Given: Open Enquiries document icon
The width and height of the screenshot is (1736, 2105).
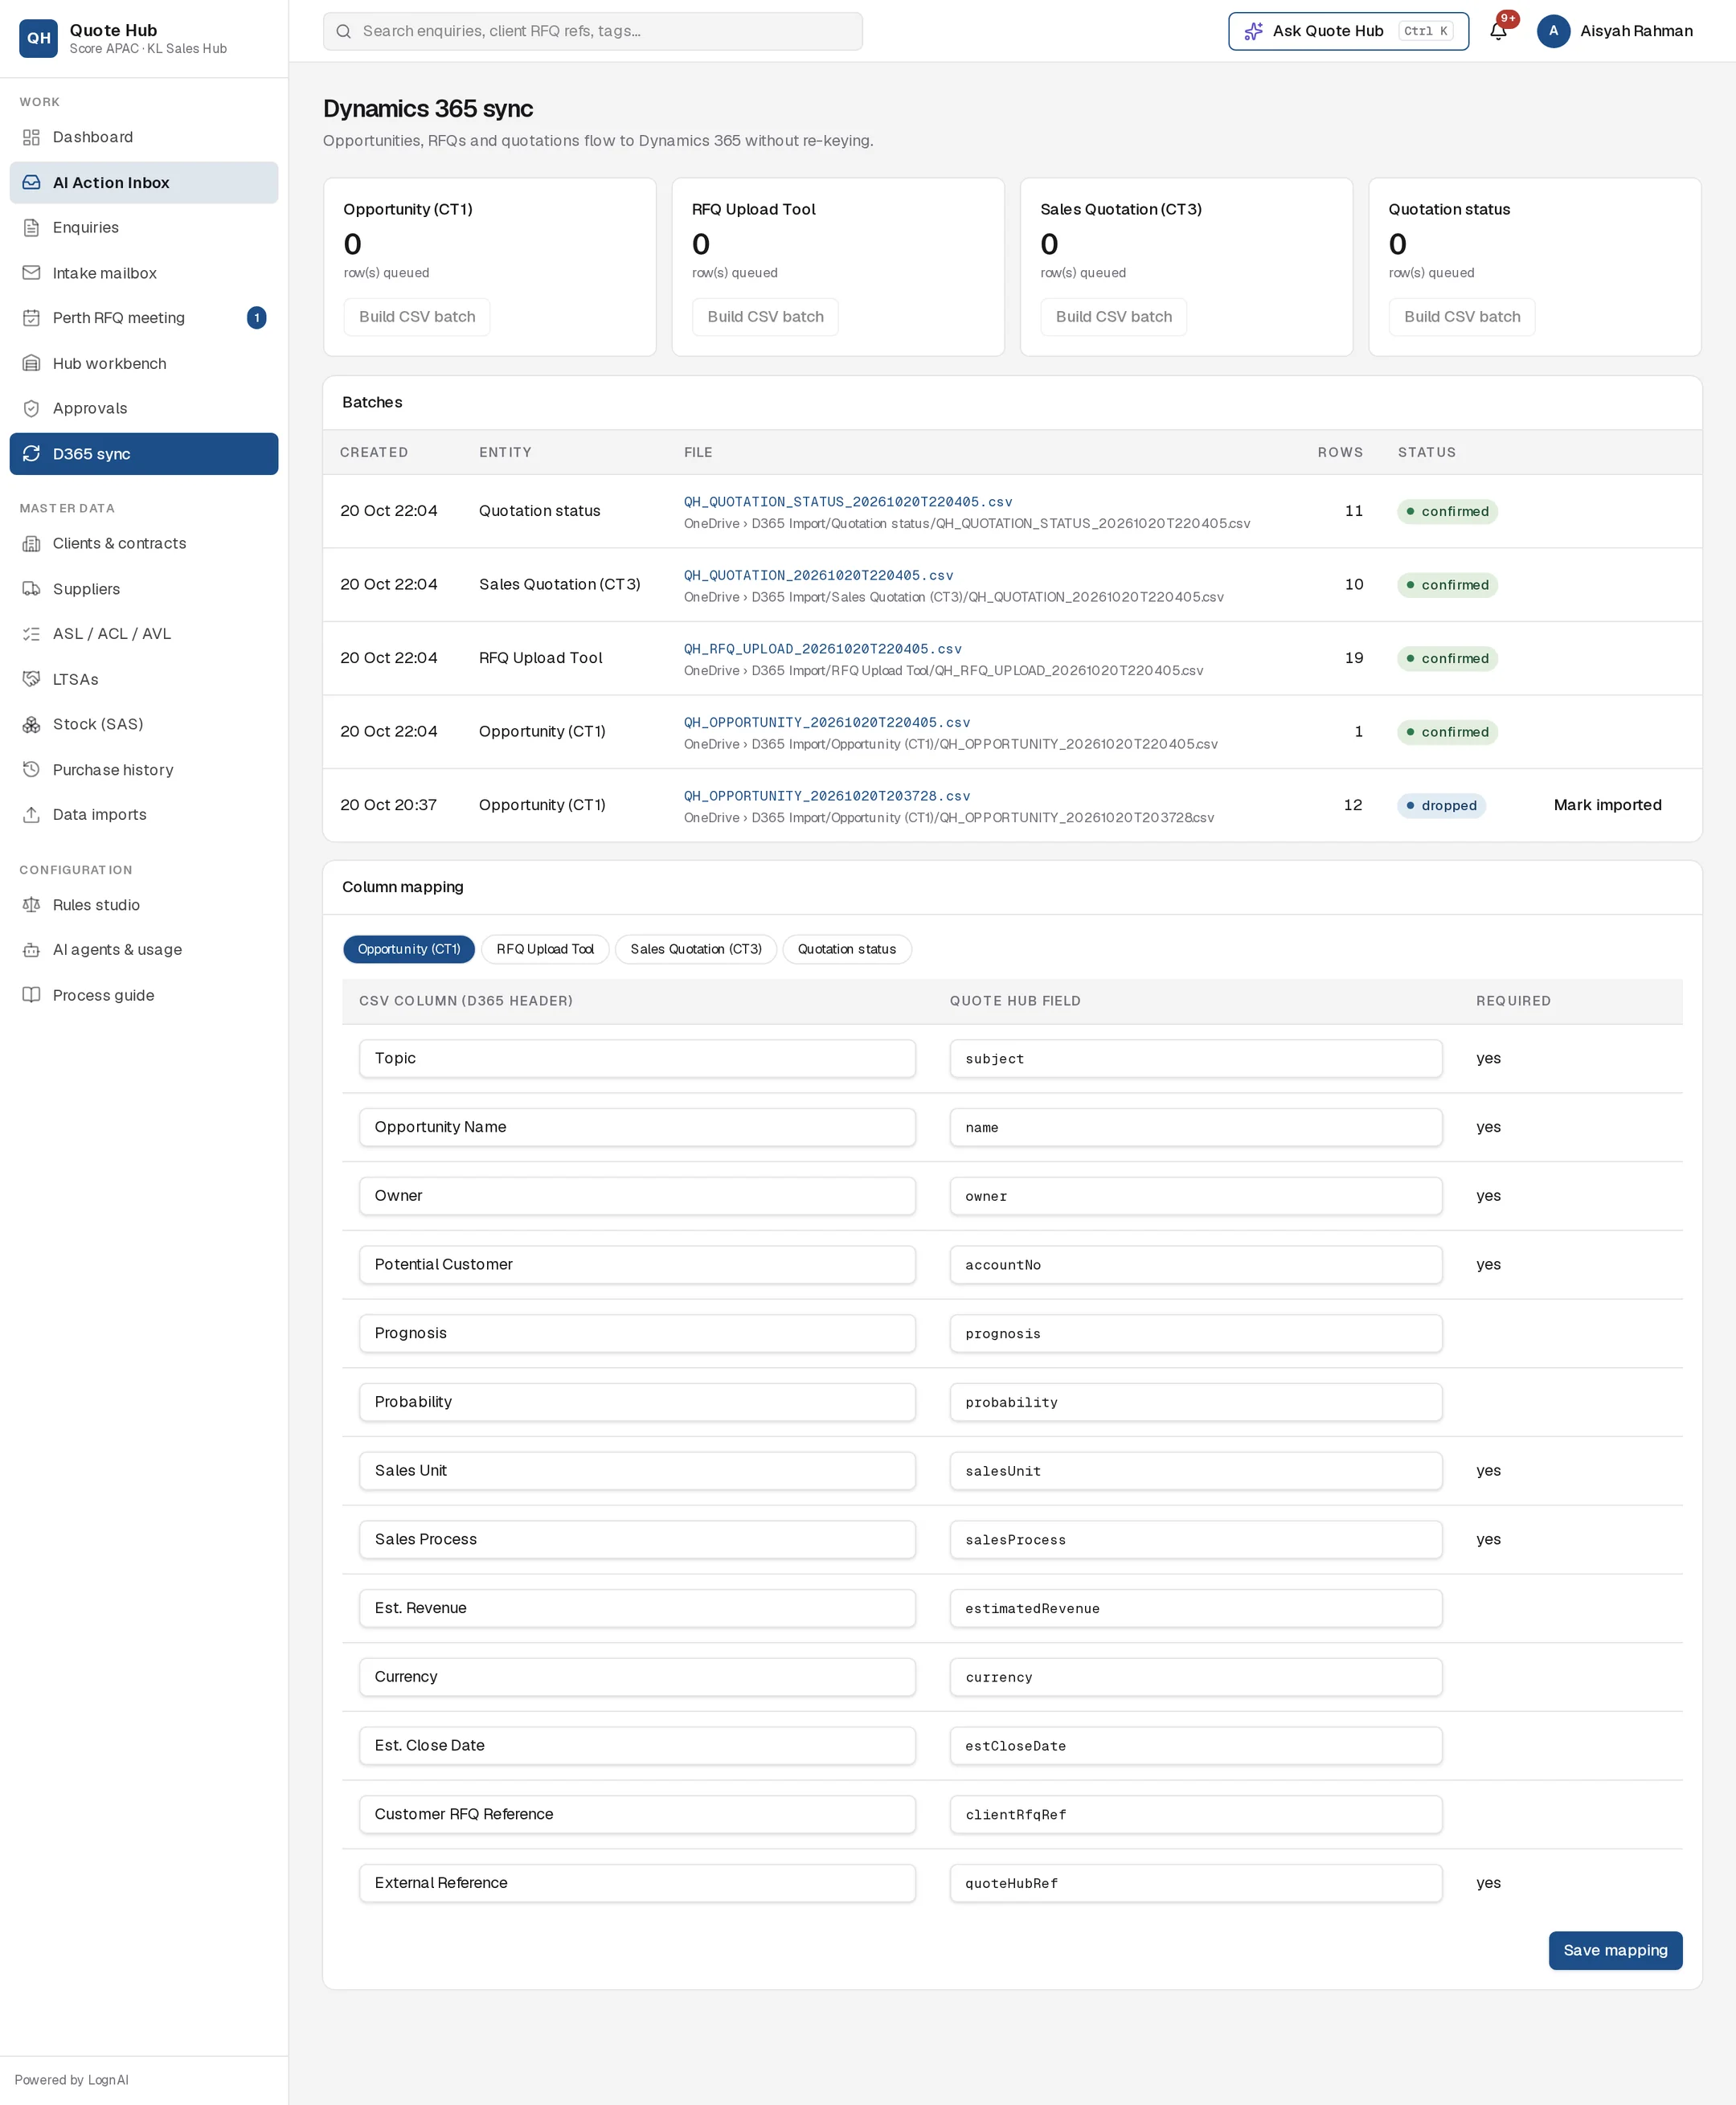Looking at the screenshot, I should (x=31, y=228).
